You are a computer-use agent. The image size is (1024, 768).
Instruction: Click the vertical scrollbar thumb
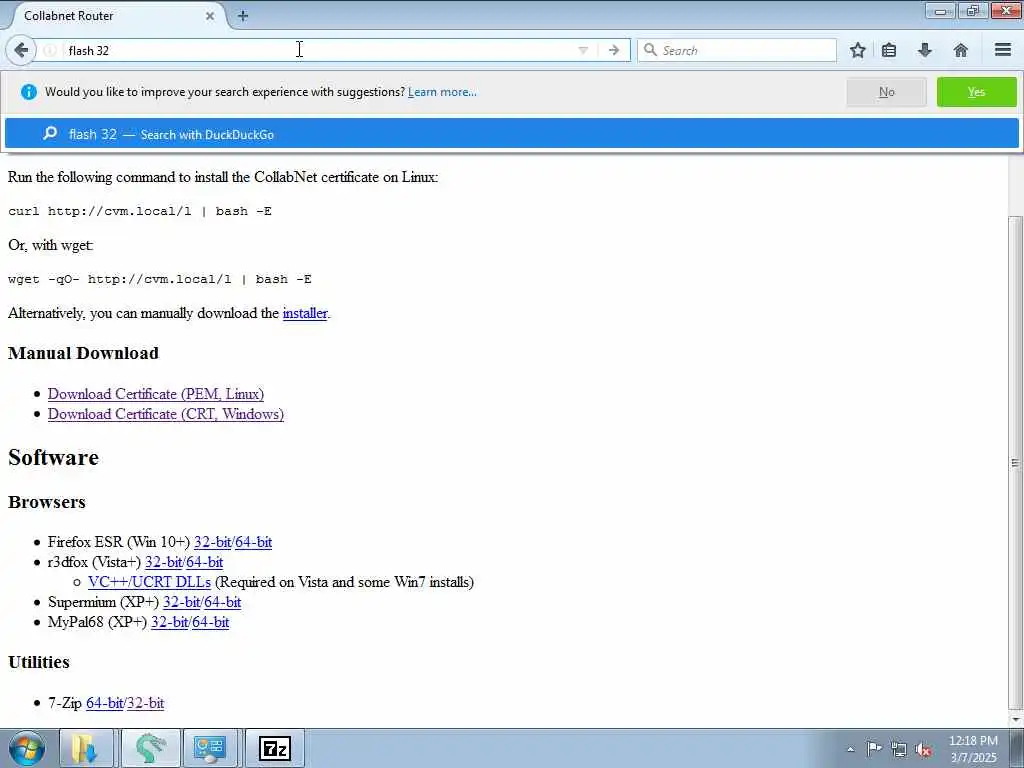(x=1015, y=462)
